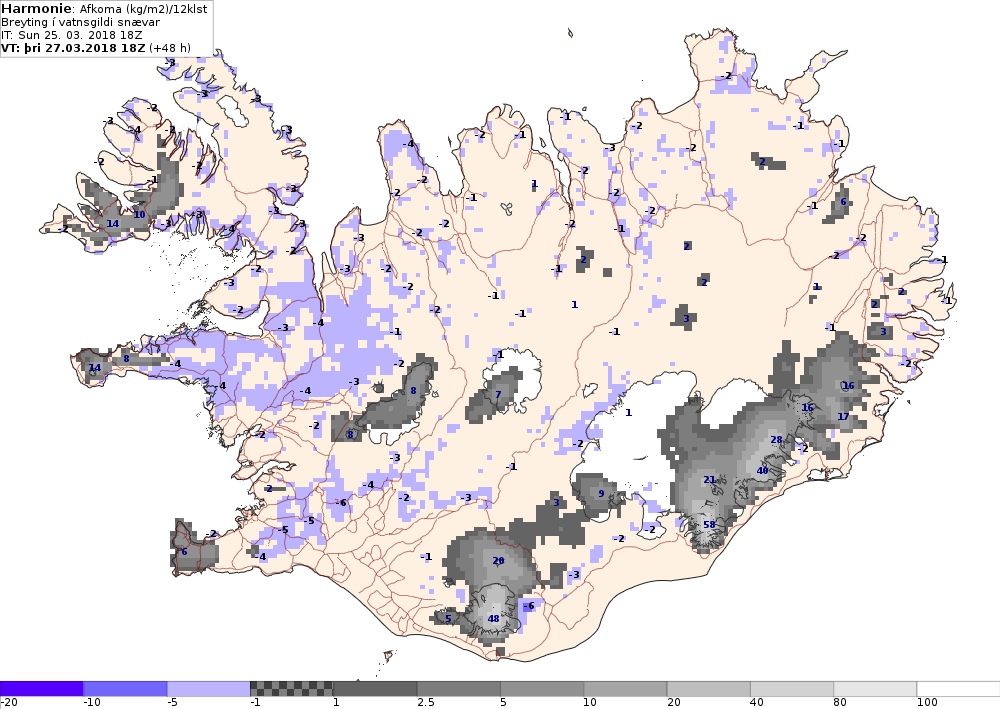Click the medium blue -10 to -5 legend swatch
Screen dimensions: 1000x709
click(x=125, y=689)
